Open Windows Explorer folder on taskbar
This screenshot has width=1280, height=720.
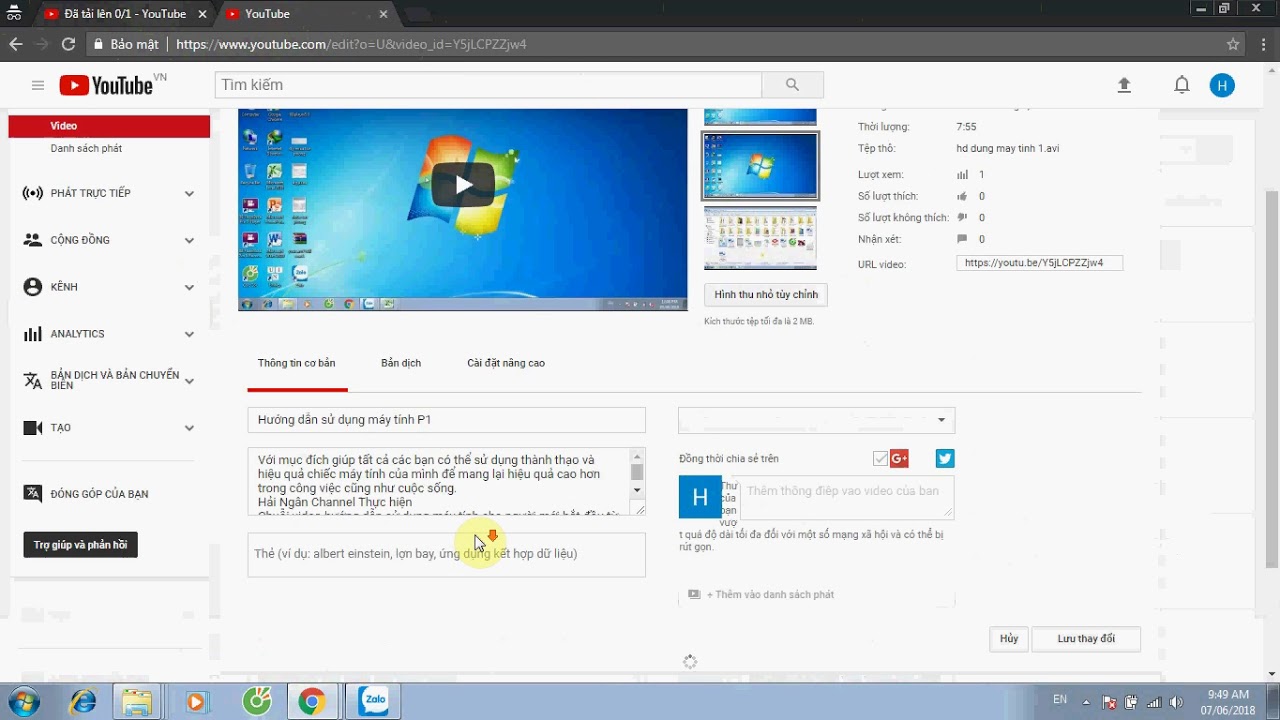pyautogui.click(x=137, y=702)
